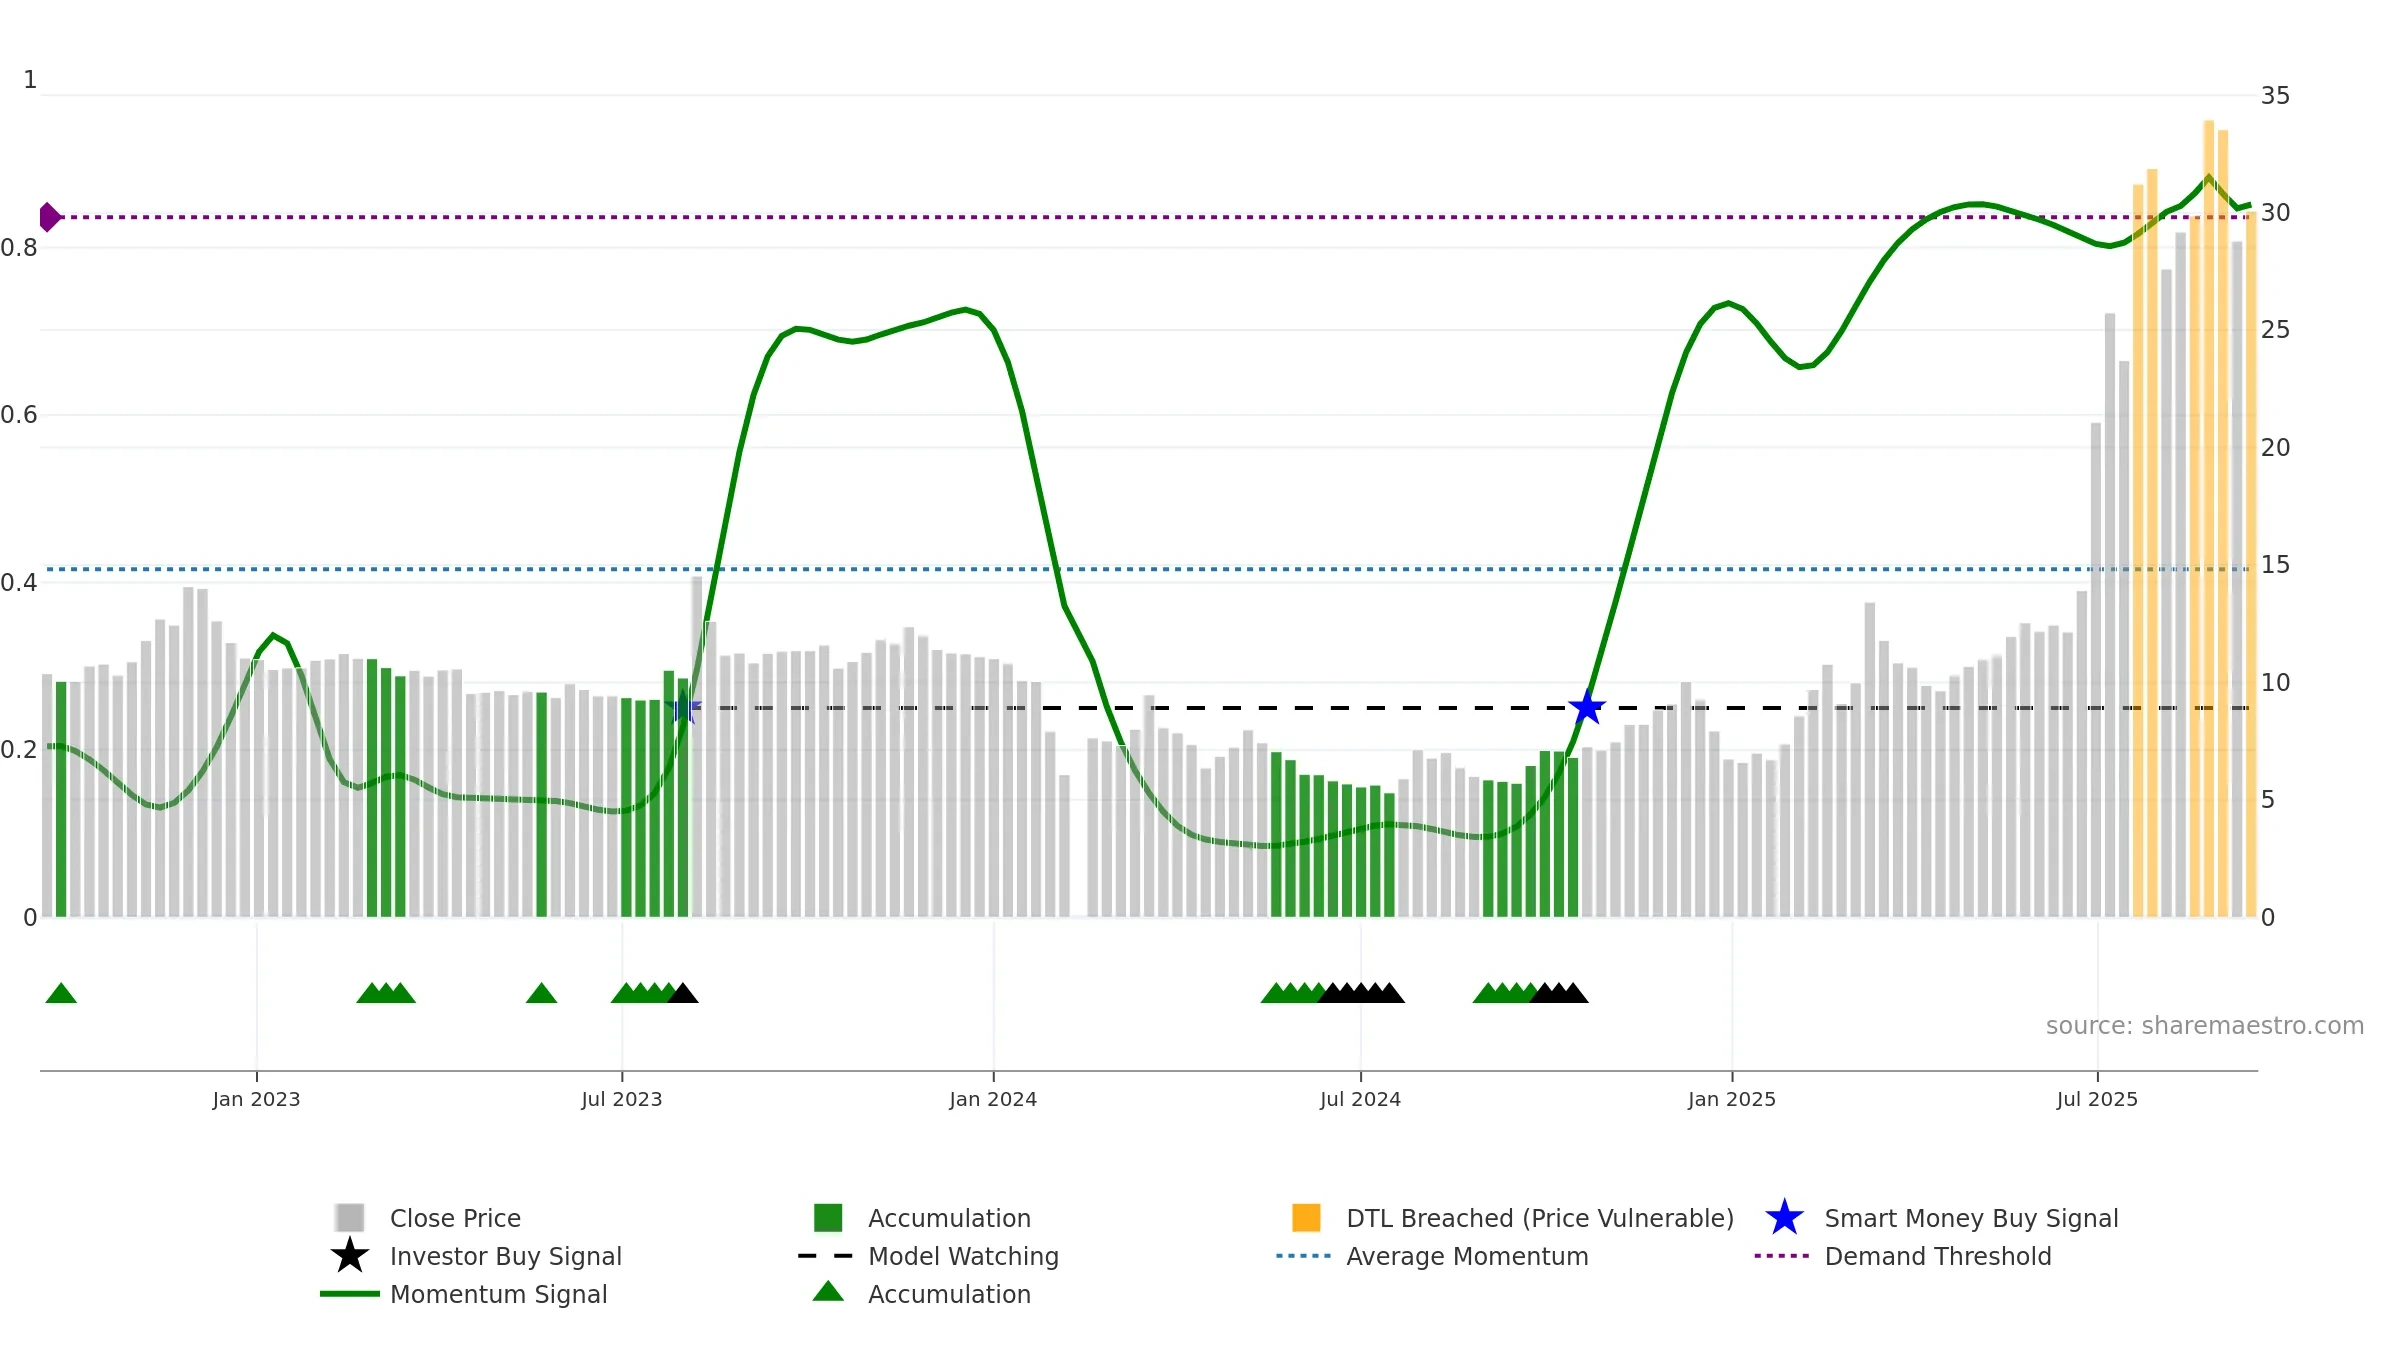Image resolution: width=2400 pixels, height=1350 pixels.
Task: Click the Jan 2024 axis label
Action: (x=993, y=1100)
